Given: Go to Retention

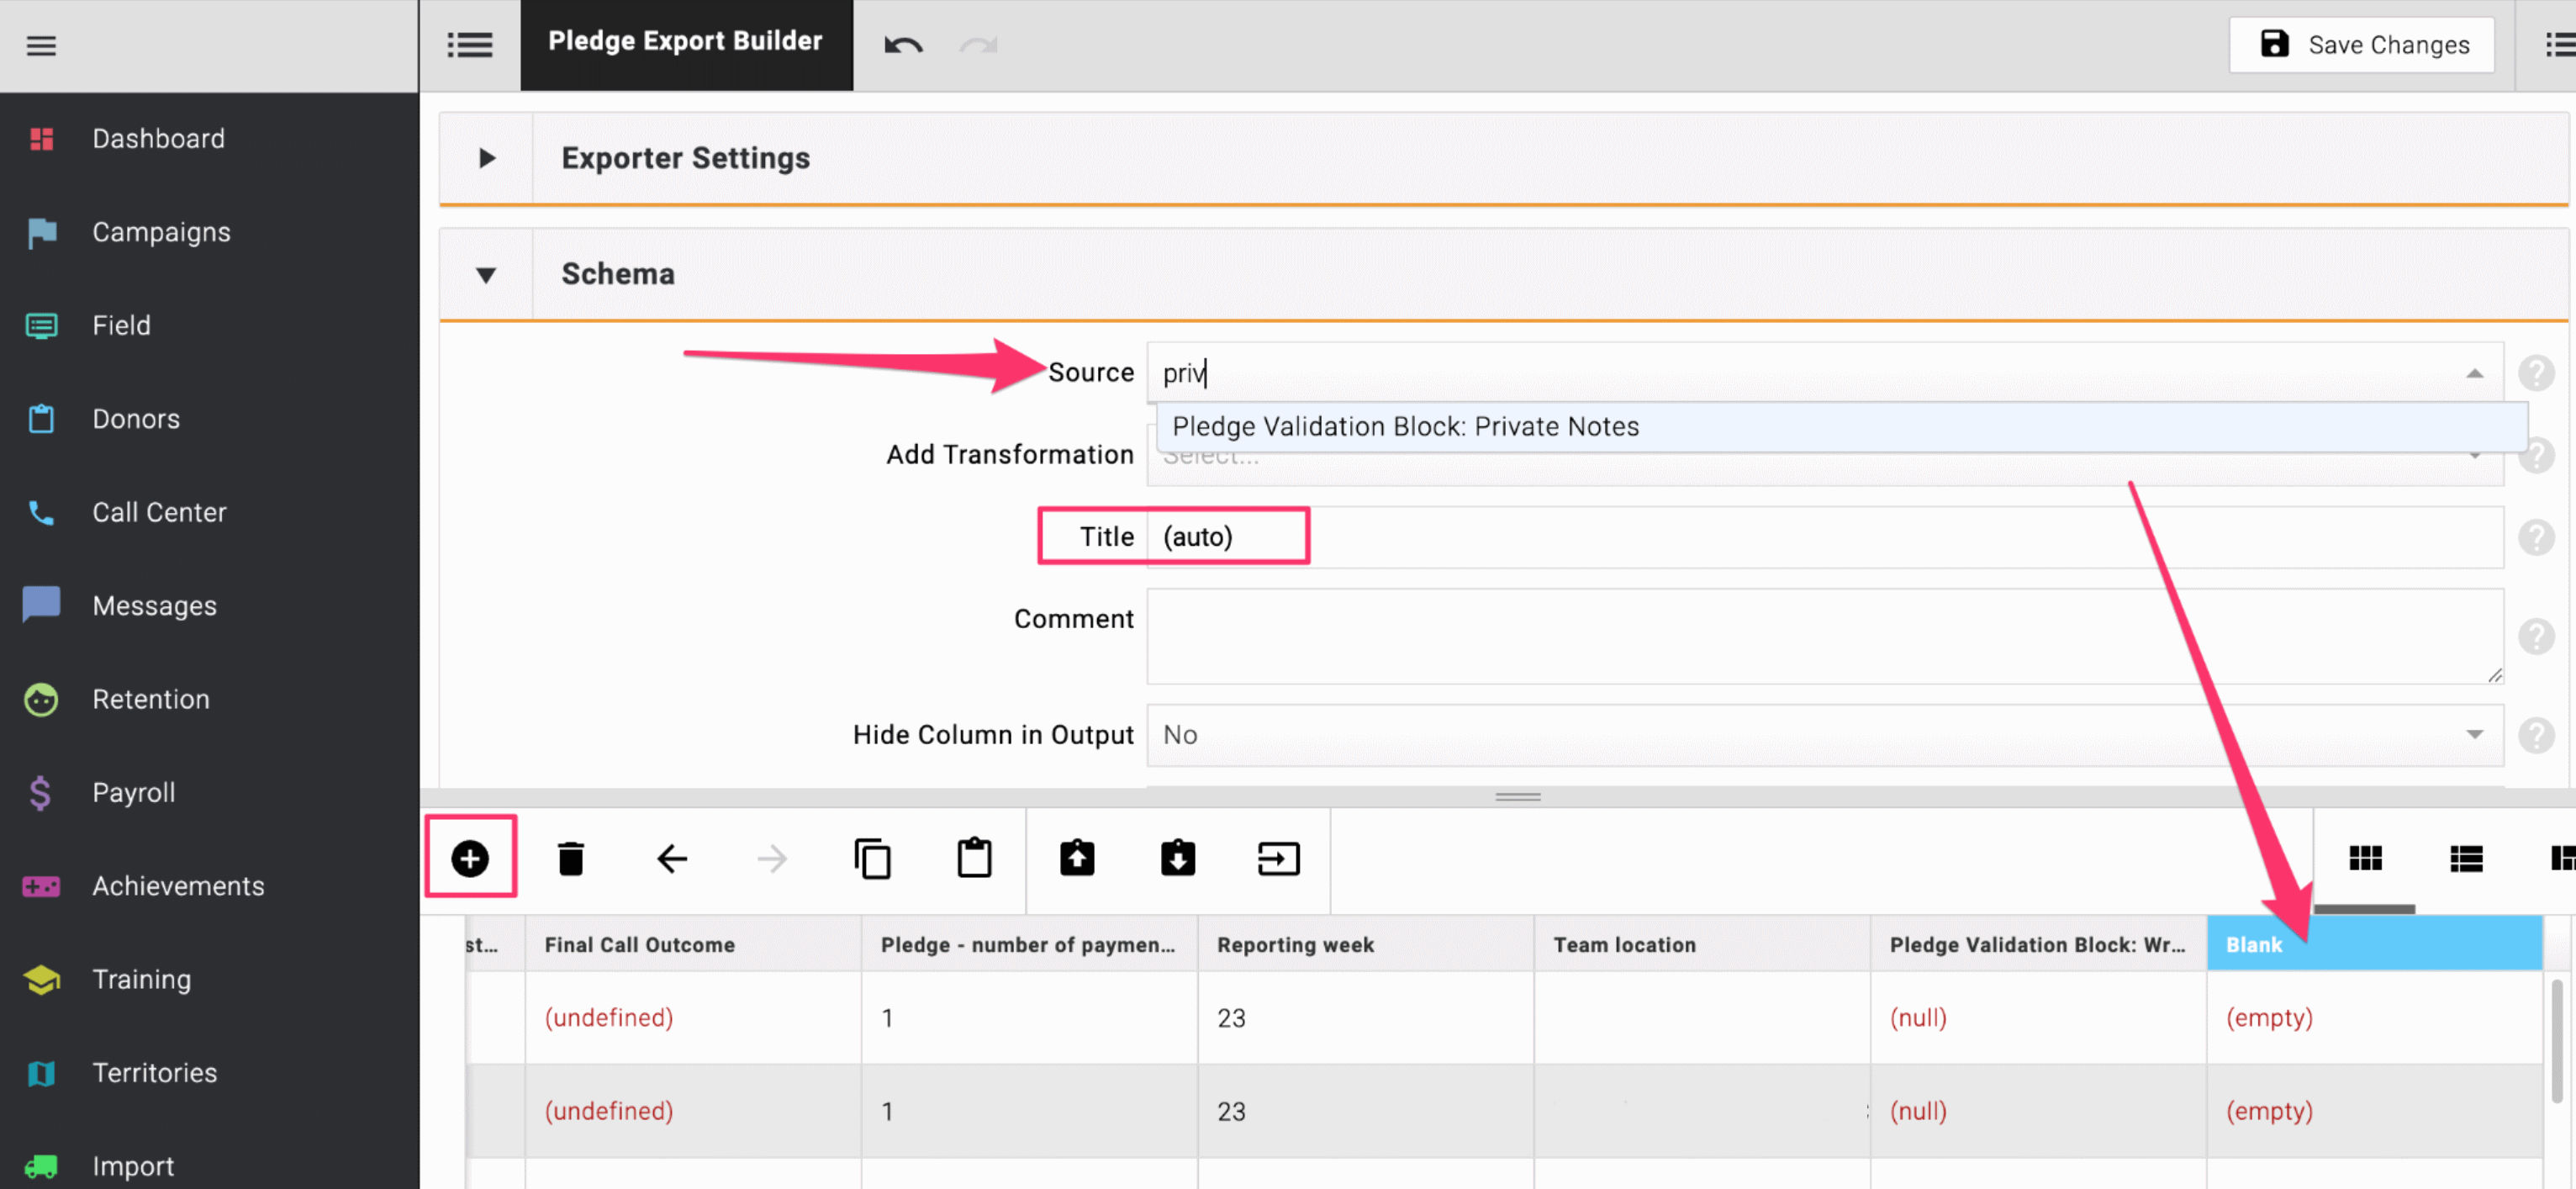Looking at the screenshot, I should pos(151,699).
